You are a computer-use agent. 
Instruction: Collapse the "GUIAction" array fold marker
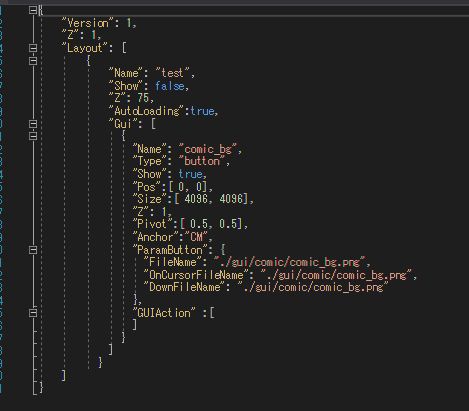[x=33, y=313]
